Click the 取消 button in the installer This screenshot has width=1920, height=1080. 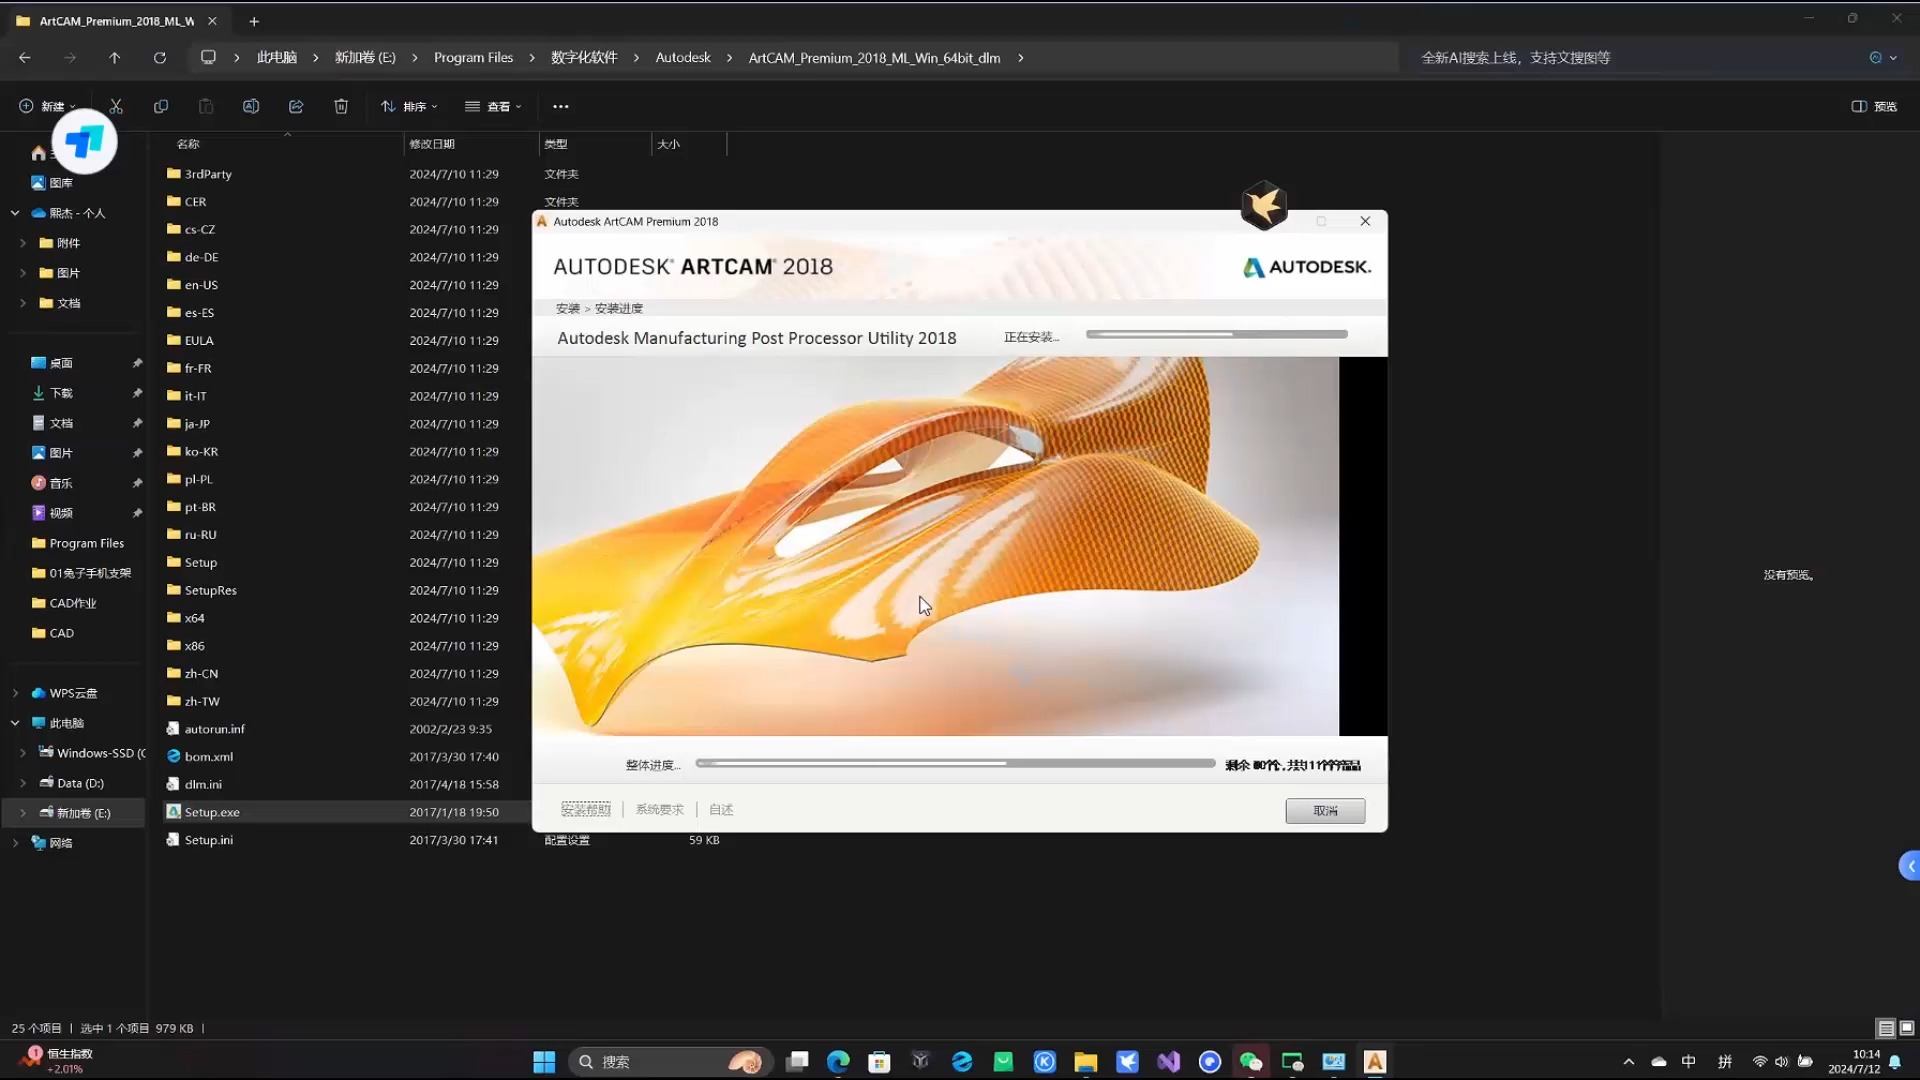click(1325, 810)
